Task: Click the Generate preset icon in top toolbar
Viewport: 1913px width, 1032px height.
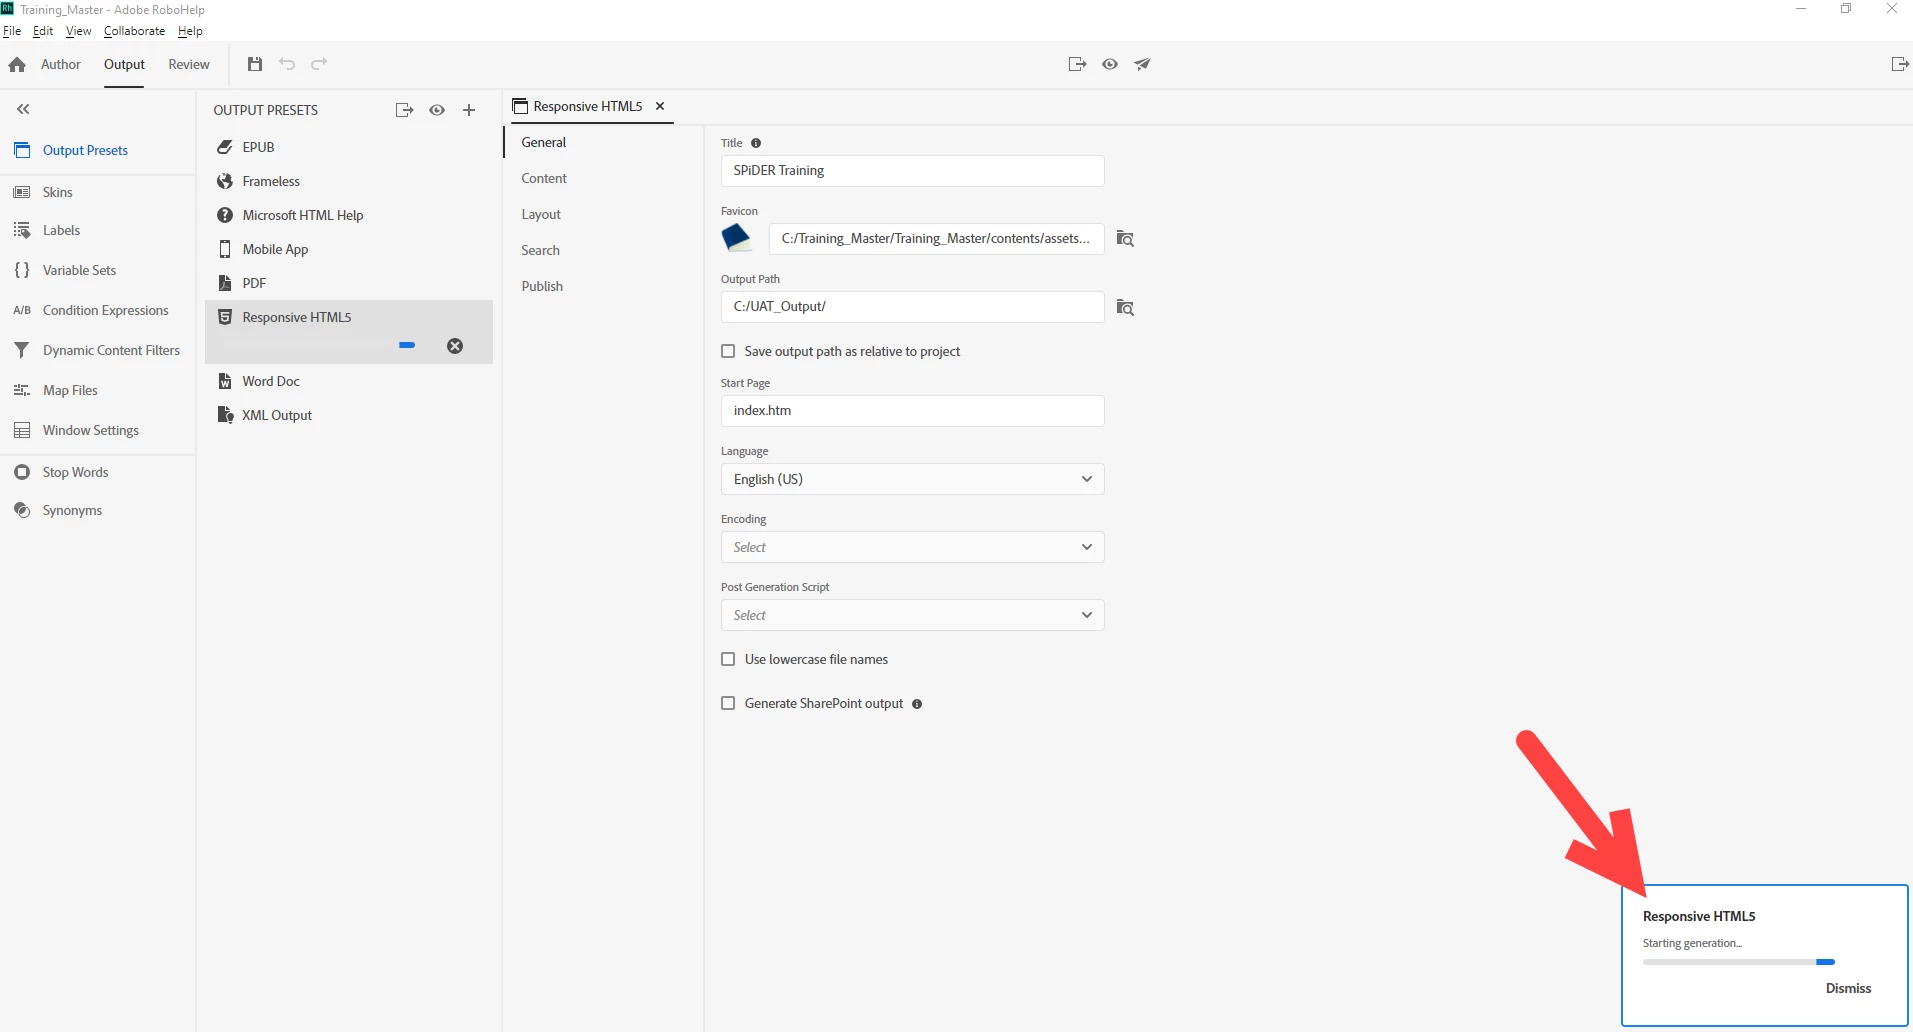Action: coord(1077,64)
